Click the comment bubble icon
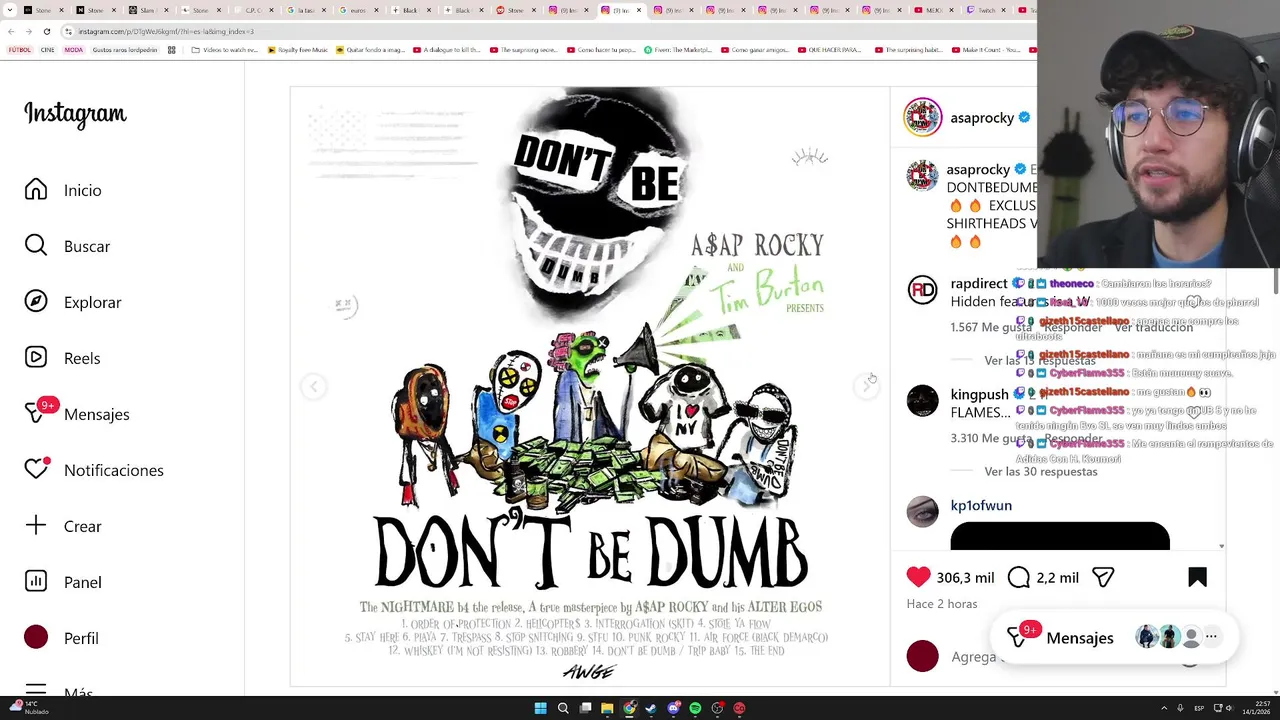 (1019, 577)
